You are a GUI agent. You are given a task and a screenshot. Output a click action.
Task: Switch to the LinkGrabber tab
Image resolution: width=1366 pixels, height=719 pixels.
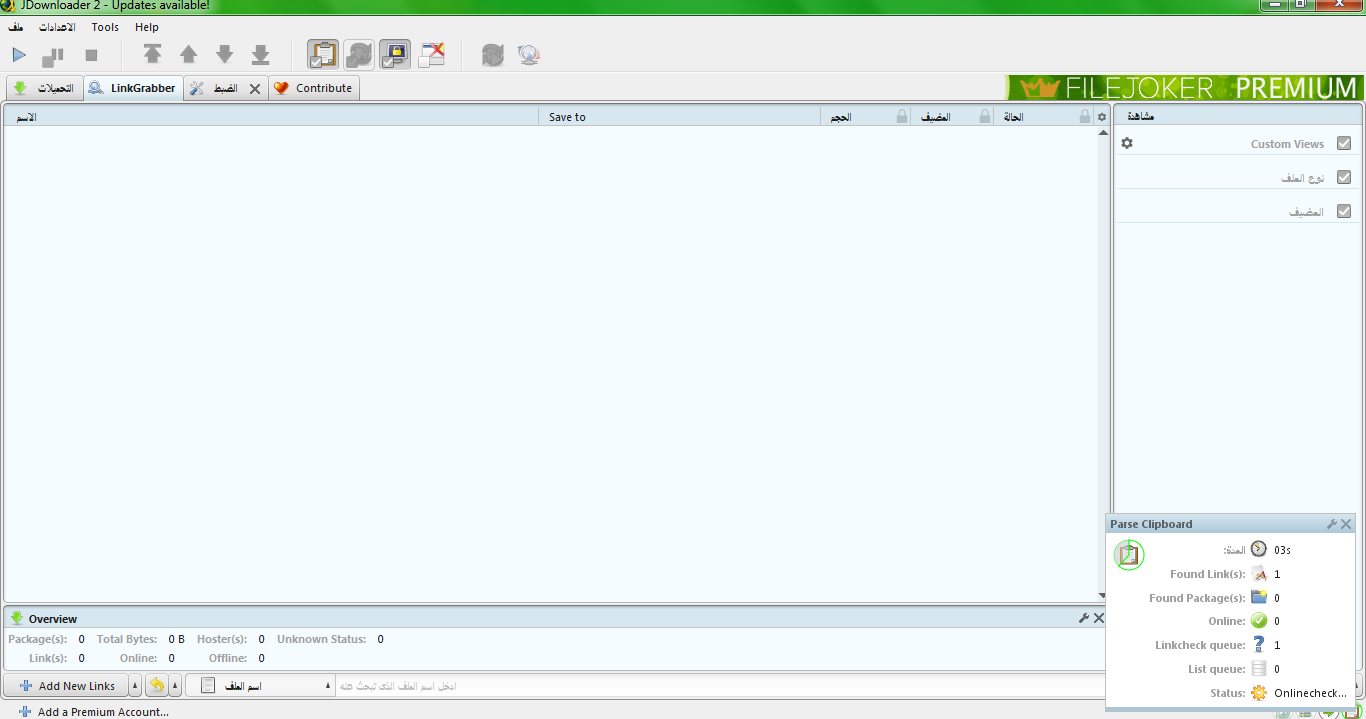click(133, 88)
